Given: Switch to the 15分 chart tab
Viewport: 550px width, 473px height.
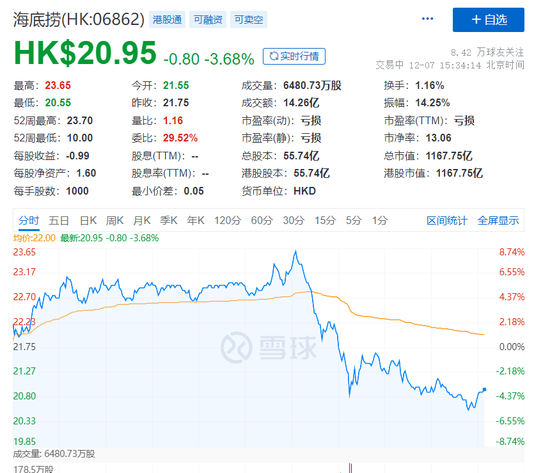Looking at the screenshot, I should coord(325,221).
